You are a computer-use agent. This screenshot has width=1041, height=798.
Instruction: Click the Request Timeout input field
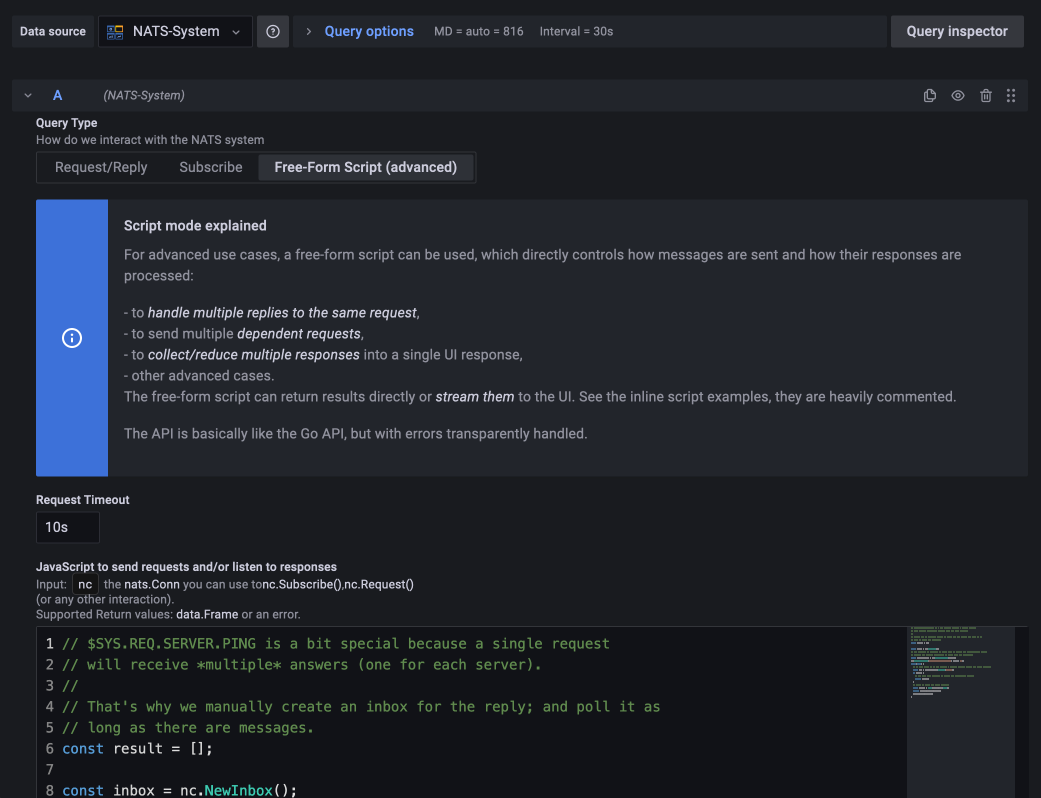pyautogui.click(x=68, y=527)
